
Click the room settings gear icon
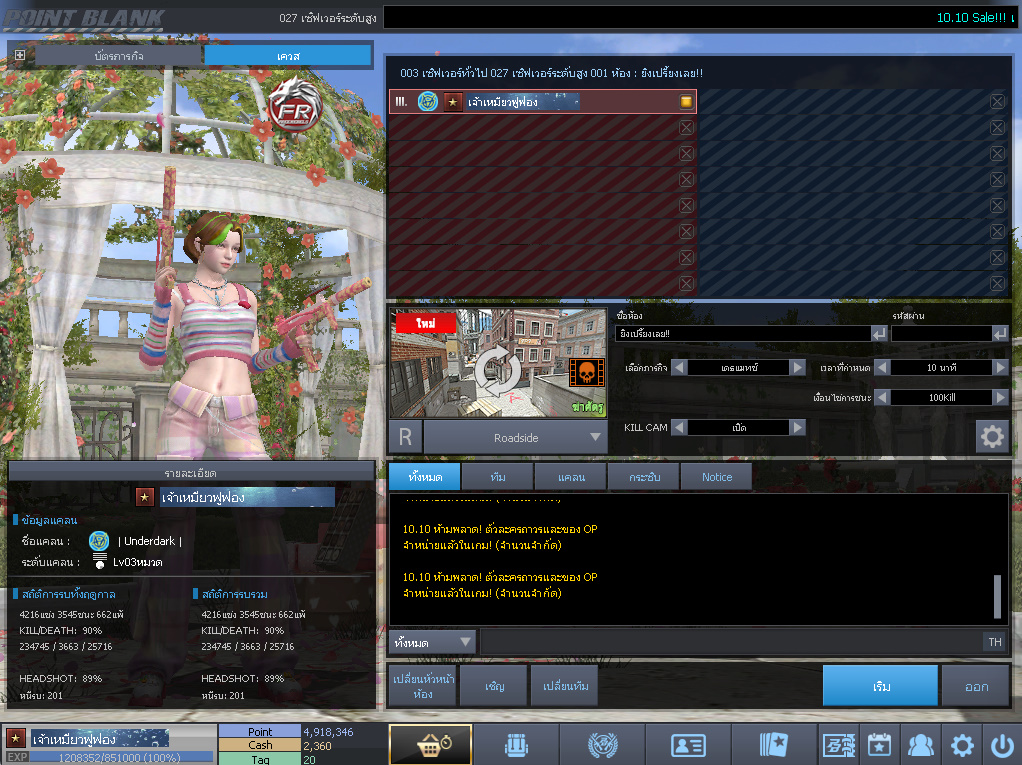[991, 436]
